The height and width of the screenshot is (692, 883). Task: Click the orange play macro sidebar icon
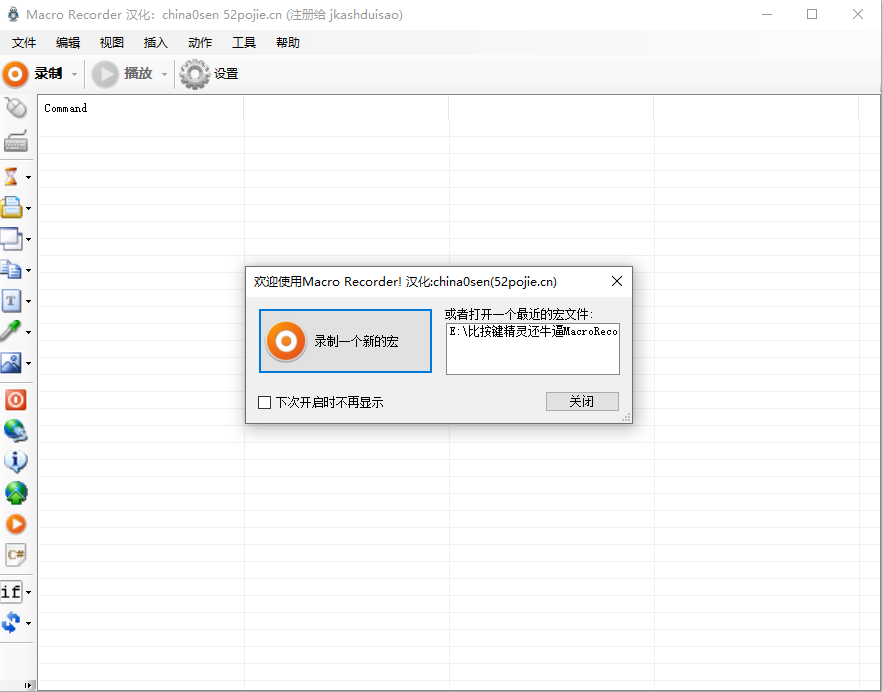(15, 524)
